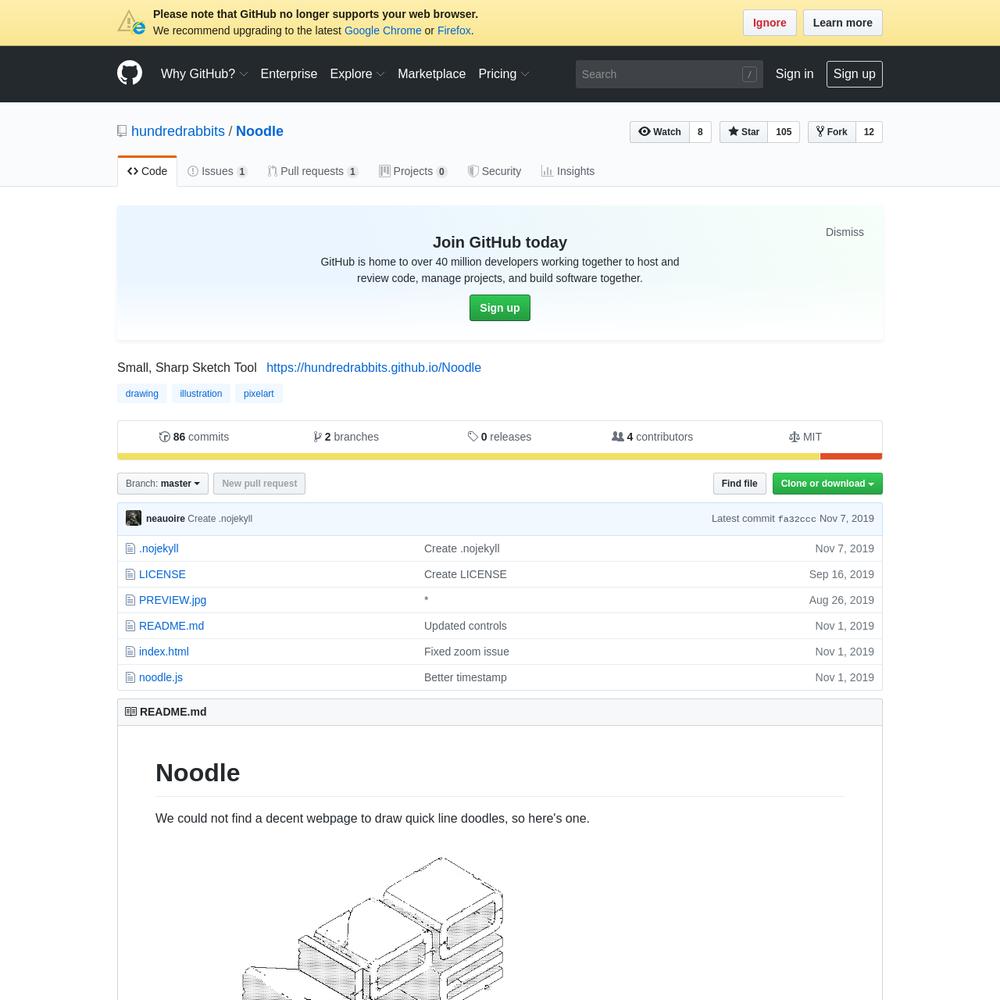This screenshot has height=1000, width=1000.
Task: Switch to the Pull requests tab
Action: coord(312,171)
